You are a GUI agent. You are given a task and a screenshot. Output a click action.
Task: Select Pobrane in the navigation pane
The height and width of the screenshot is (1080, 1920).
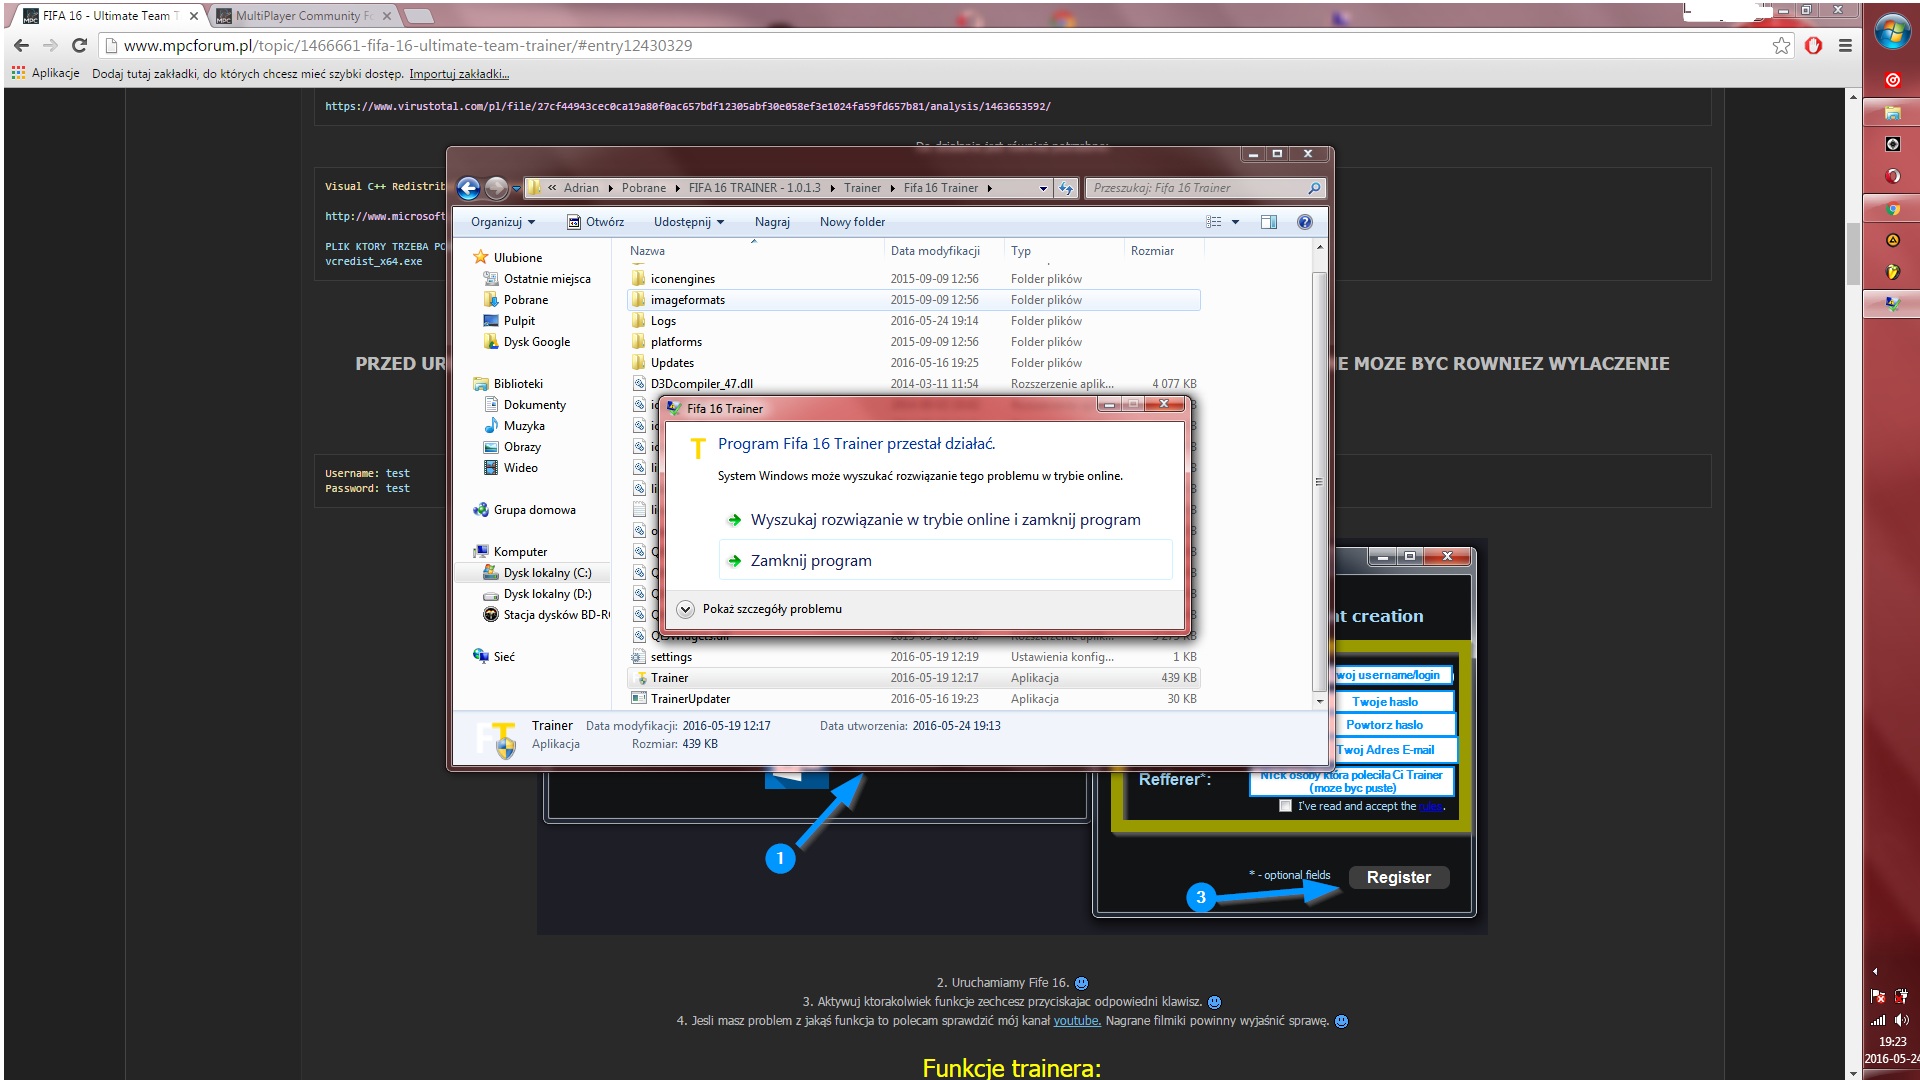pyautogui.click(x=525, y=300)
